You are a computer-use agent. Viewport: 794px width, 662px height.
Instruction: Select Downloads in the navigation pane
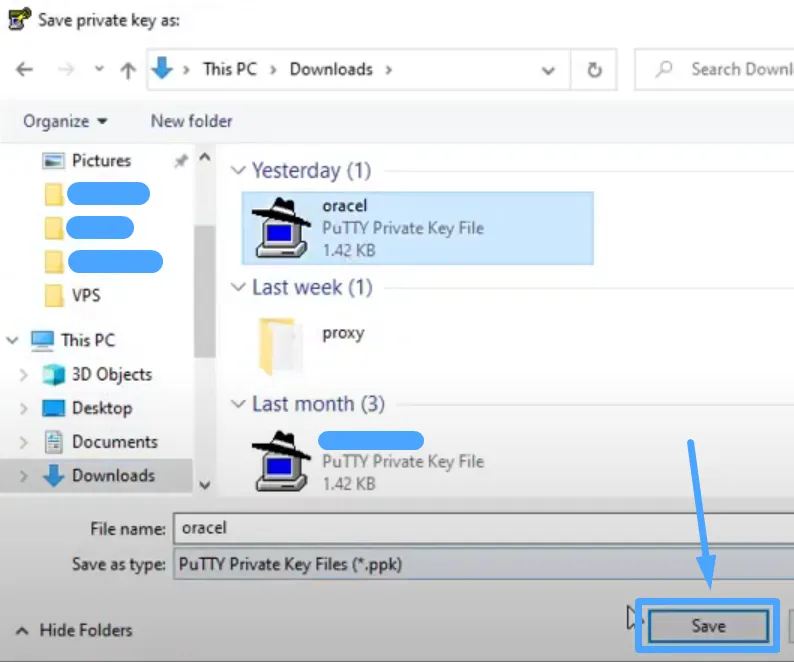coord(113,476)
